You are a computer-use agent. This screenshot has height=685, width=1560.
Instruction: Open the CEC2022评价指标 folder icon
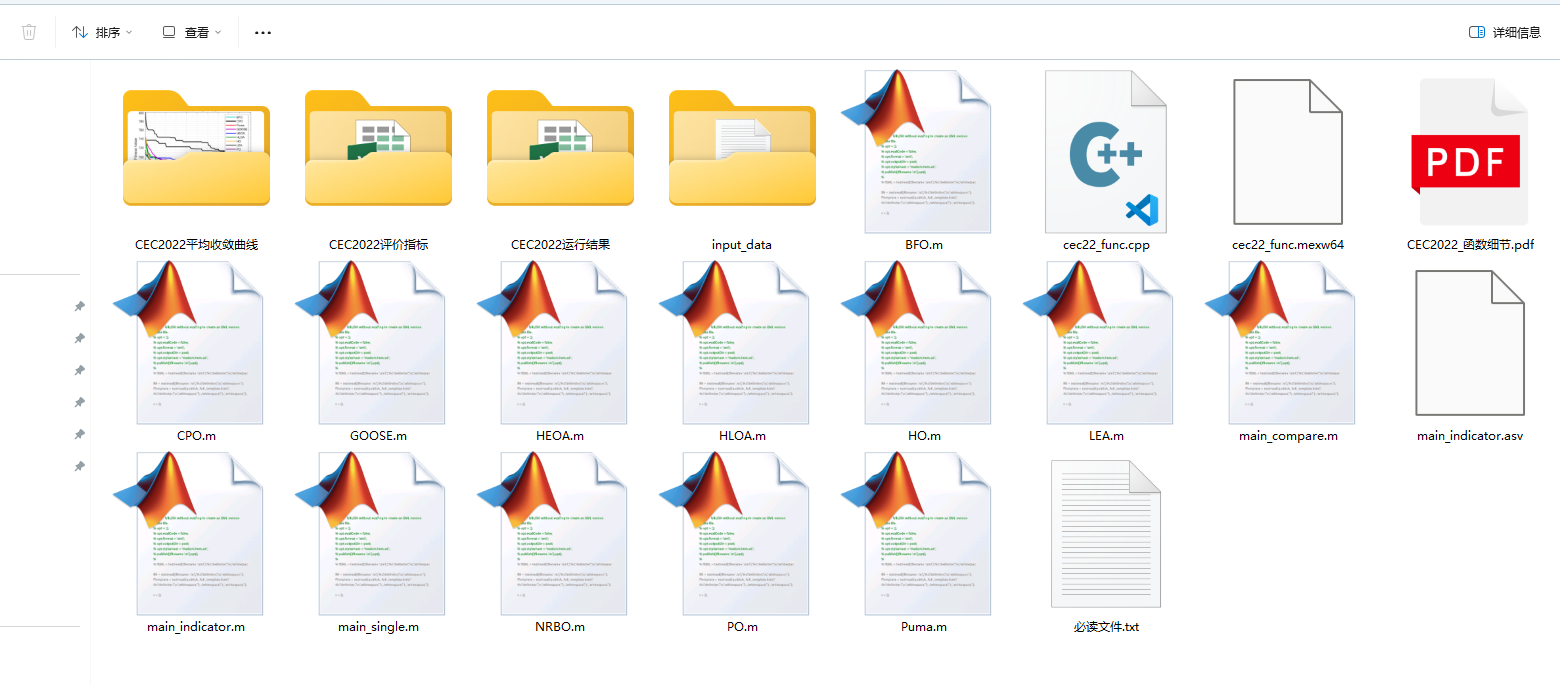point(378,148)
